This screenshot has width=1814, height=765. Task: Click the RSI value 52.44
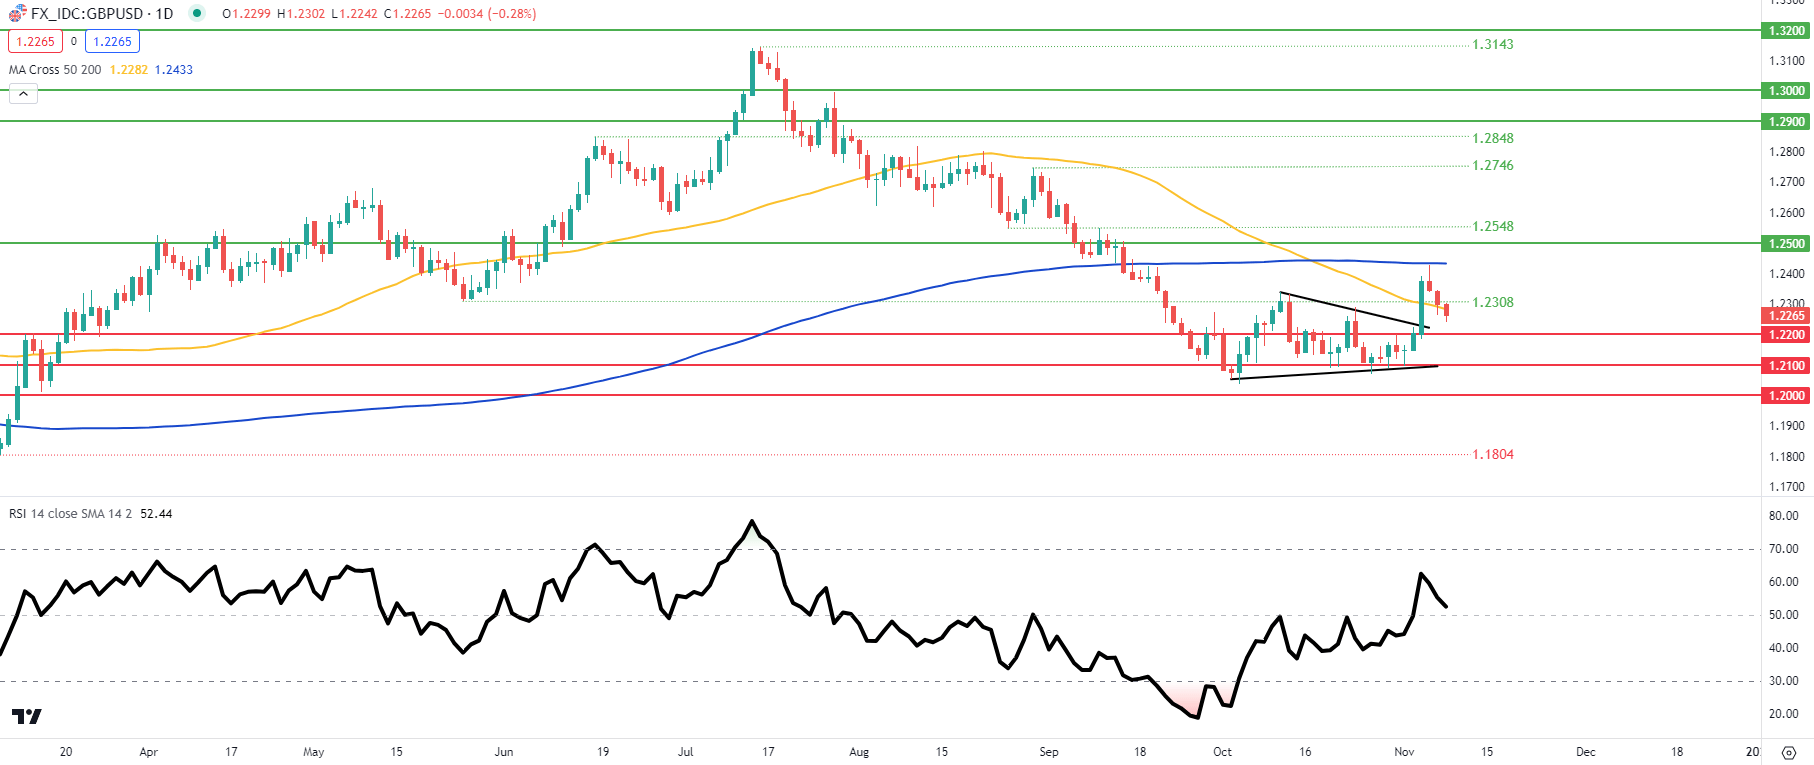click(x=156, y=513)
